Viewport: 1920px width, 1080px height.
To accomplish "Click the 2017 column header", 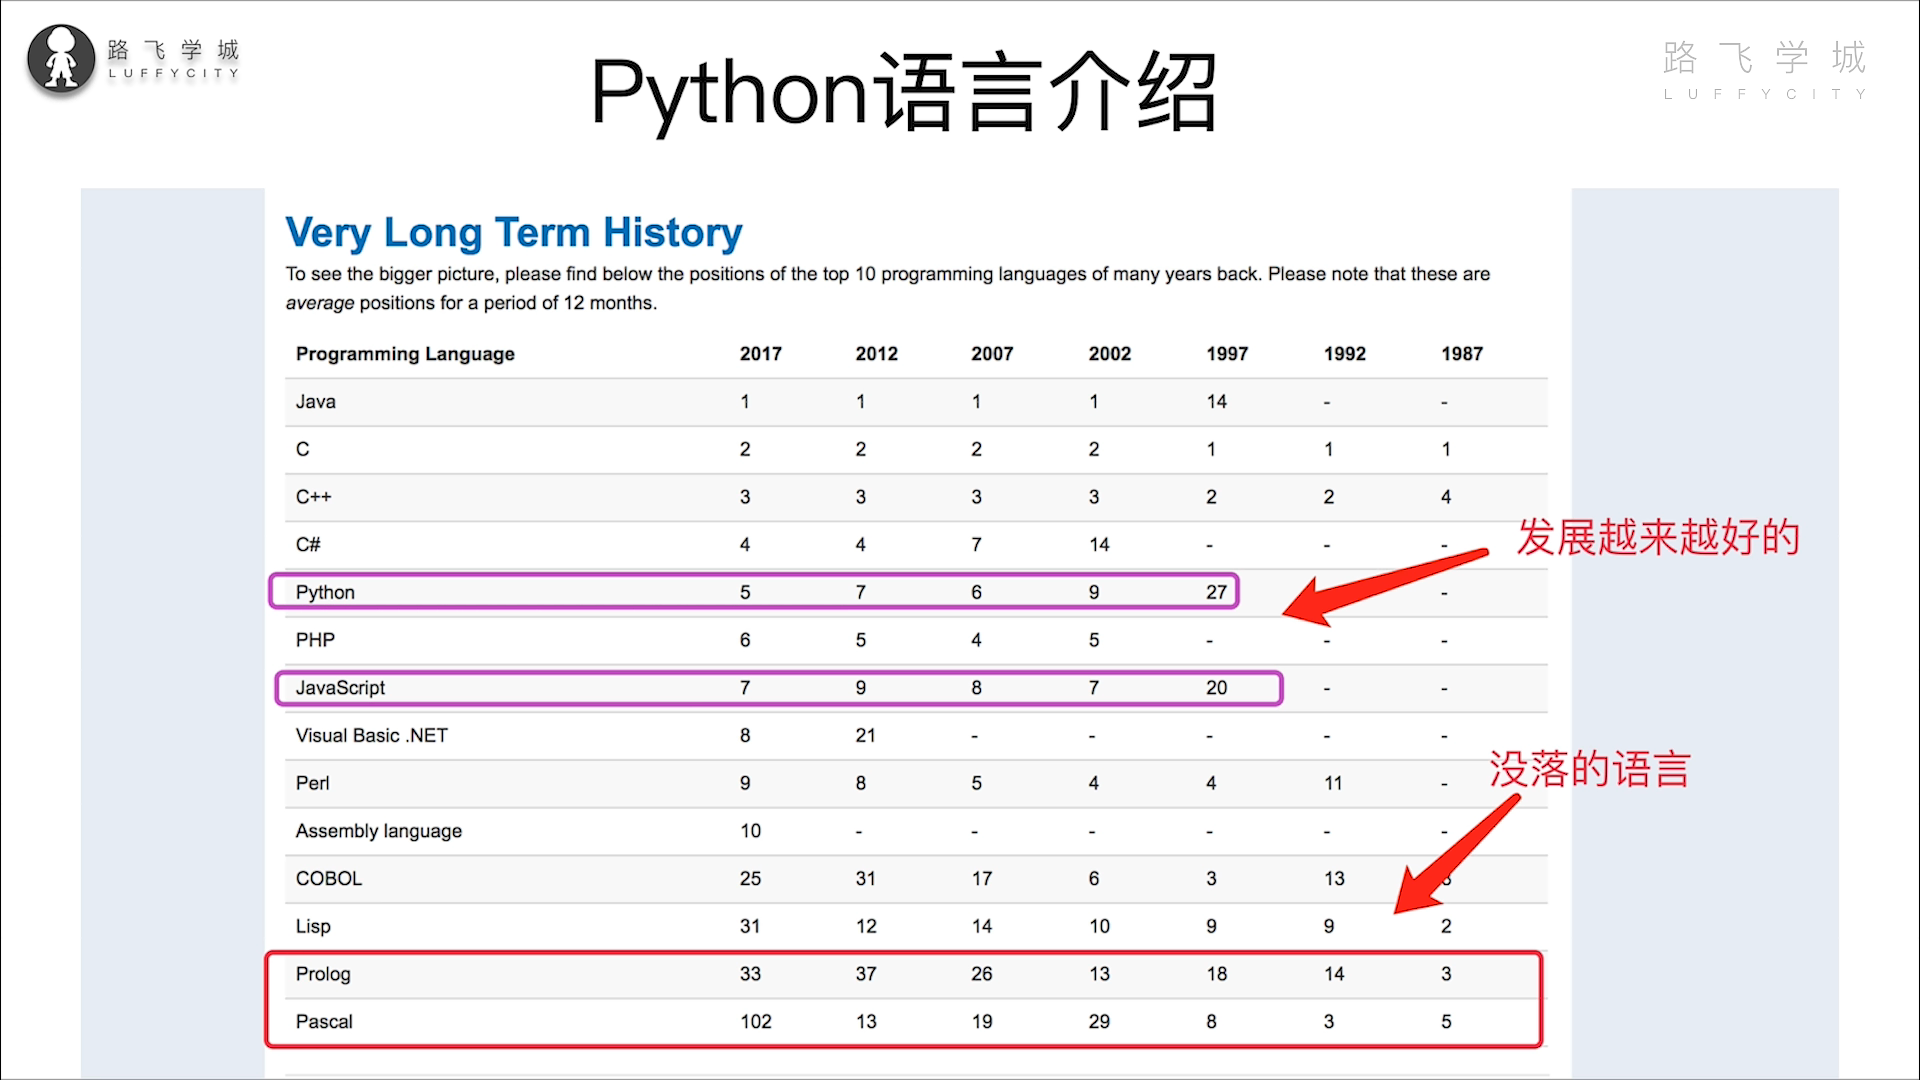I will [x=760, y=353].
